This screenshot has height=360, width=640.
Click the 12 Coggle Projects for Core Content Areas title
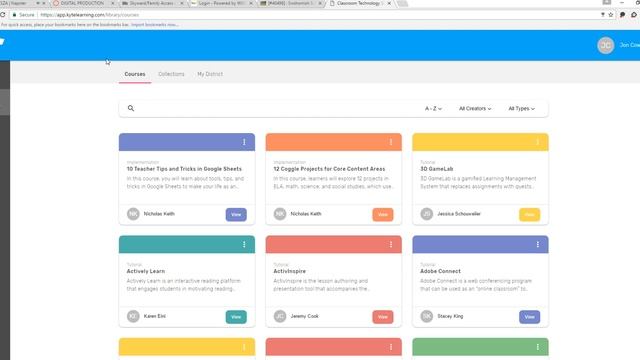coord(329,169)
